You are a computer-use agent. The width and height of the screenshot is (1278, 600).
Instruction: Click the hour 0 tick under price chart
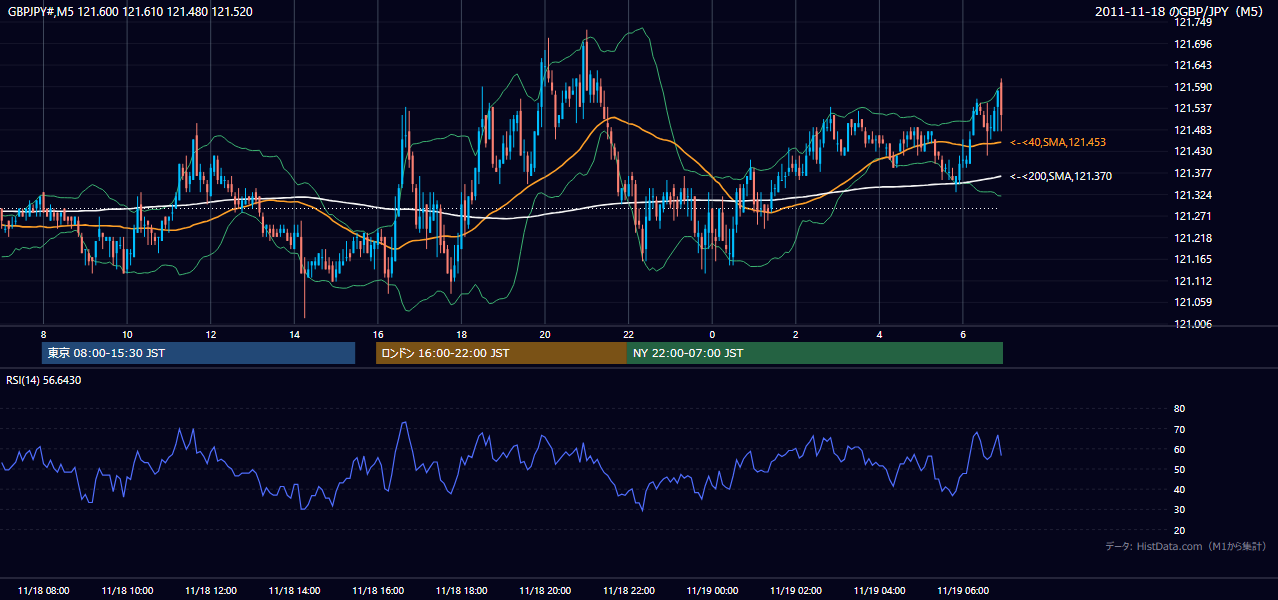tap(712, 333)
